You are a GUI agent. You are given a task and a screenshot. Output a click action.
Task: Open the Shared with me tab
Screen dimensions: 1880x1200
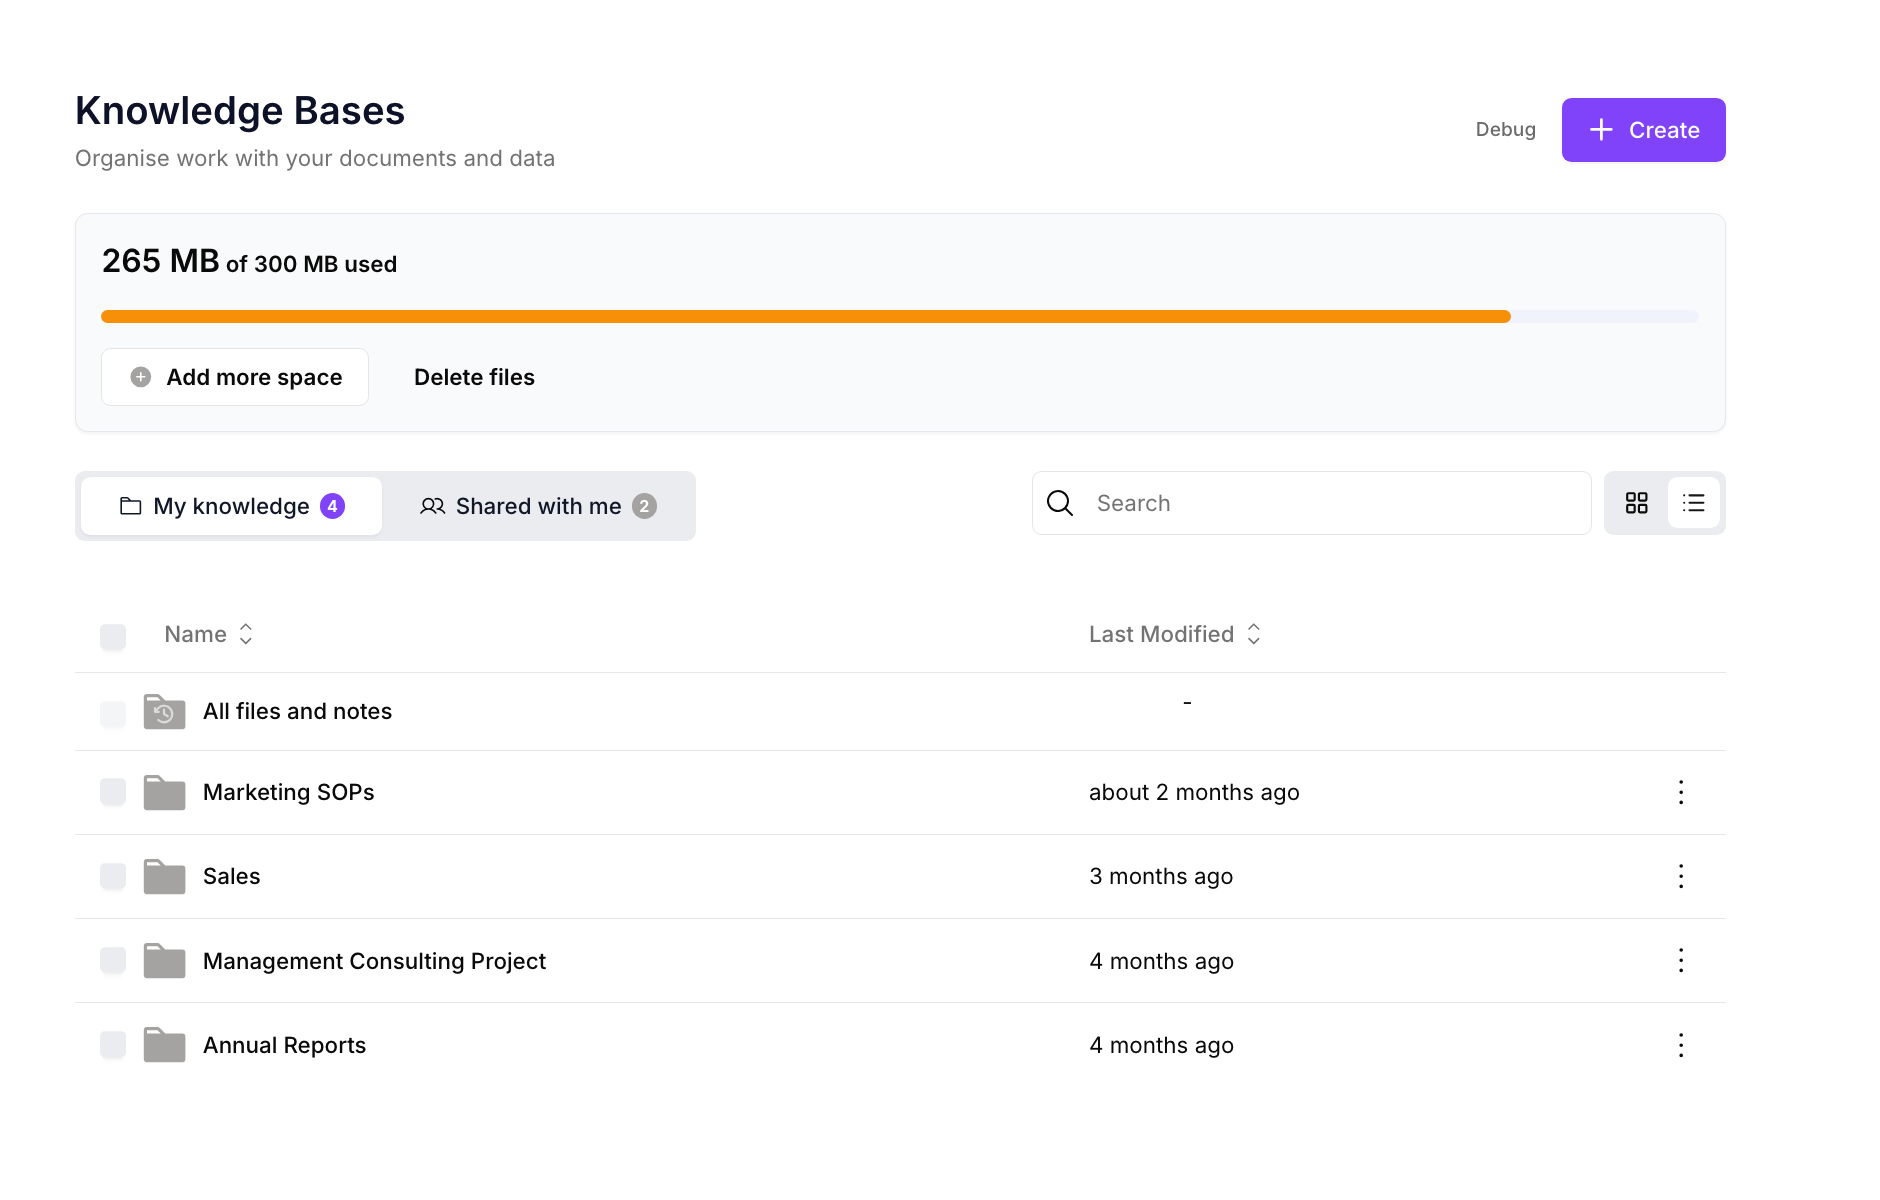click(x=538, y=506)
